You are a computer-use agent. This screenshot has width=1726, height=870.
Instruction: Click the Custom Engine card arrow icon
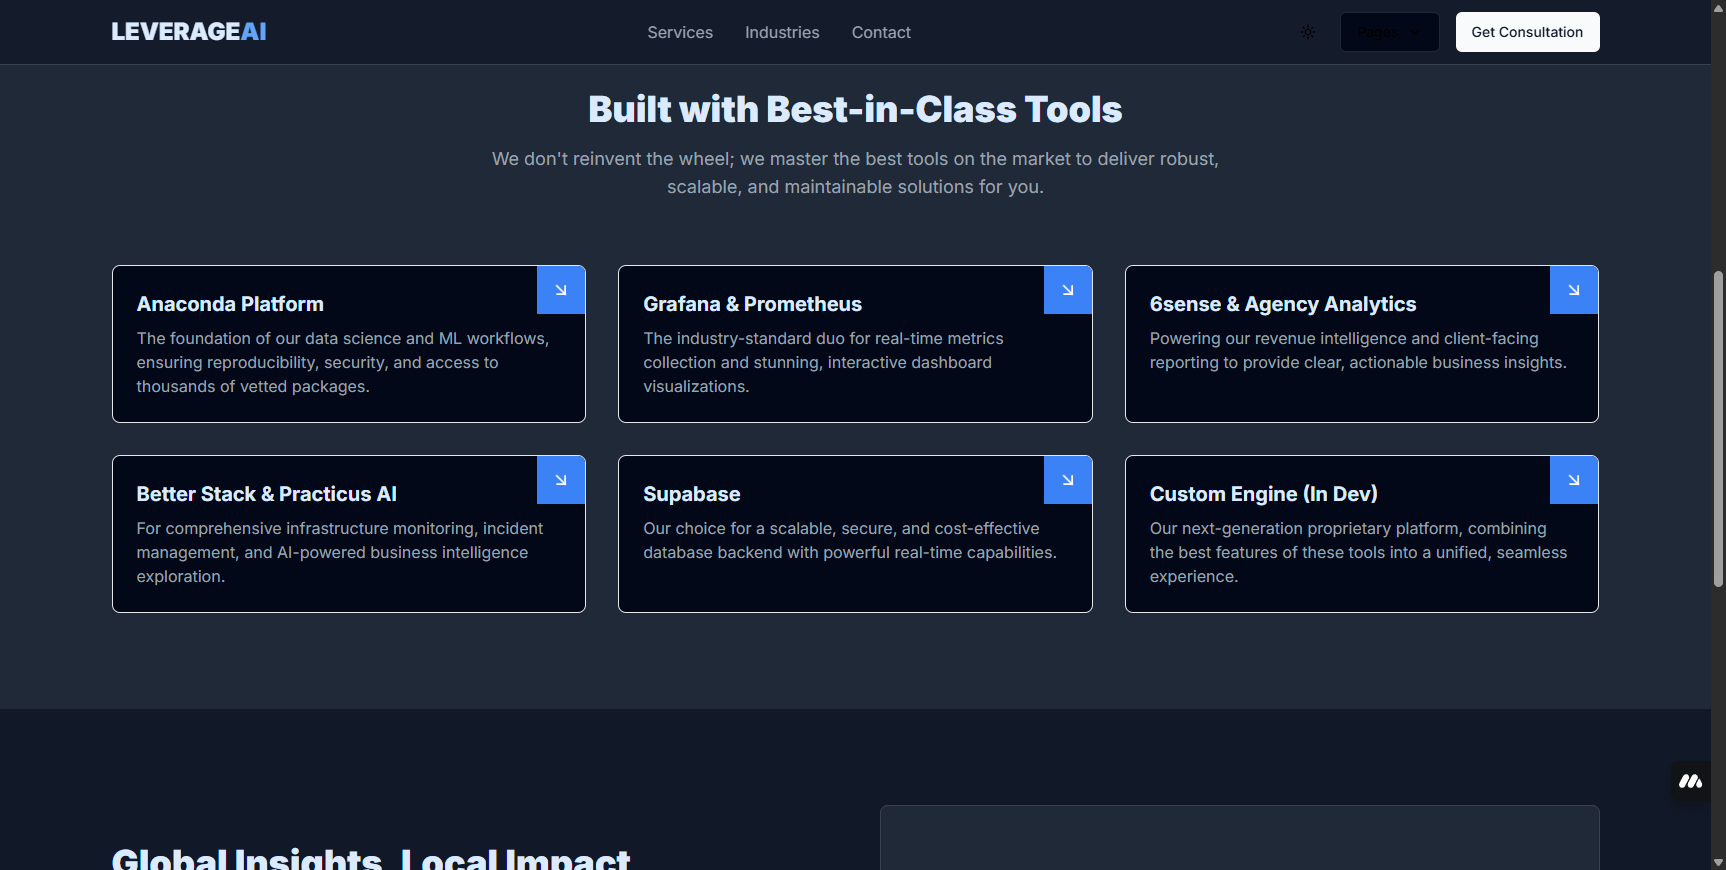(x=1573, y=480)
